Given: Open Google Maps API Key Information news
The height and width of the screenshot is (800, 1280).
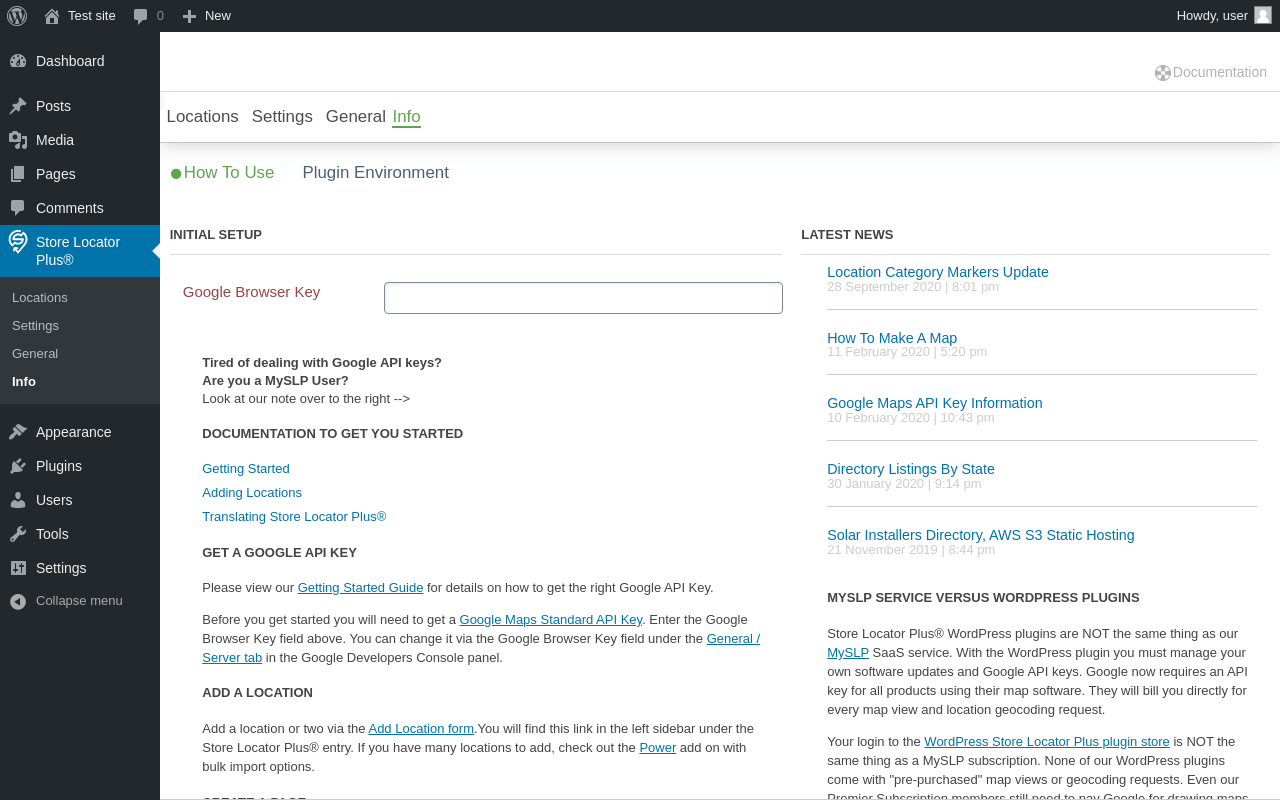Looking at the screenshot, I should [935, 403].
